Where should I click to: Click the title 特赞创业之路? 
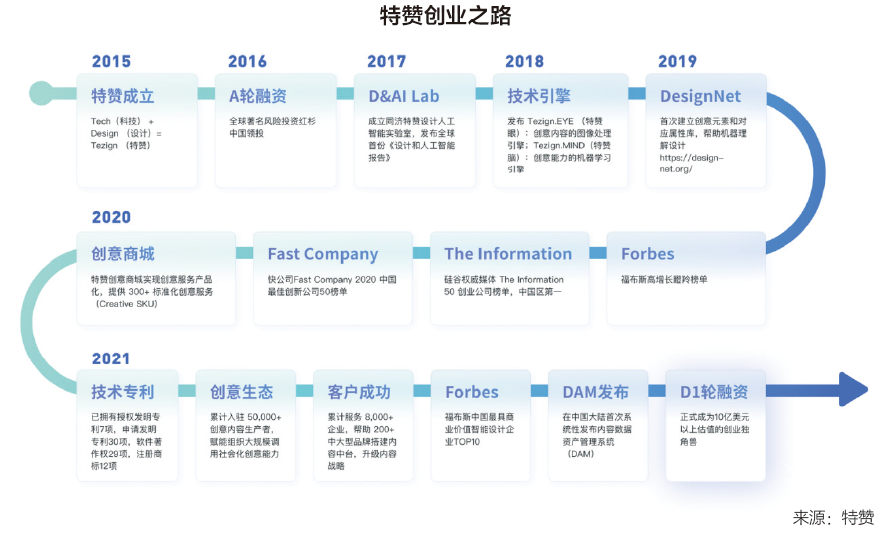tap(445, 15)
